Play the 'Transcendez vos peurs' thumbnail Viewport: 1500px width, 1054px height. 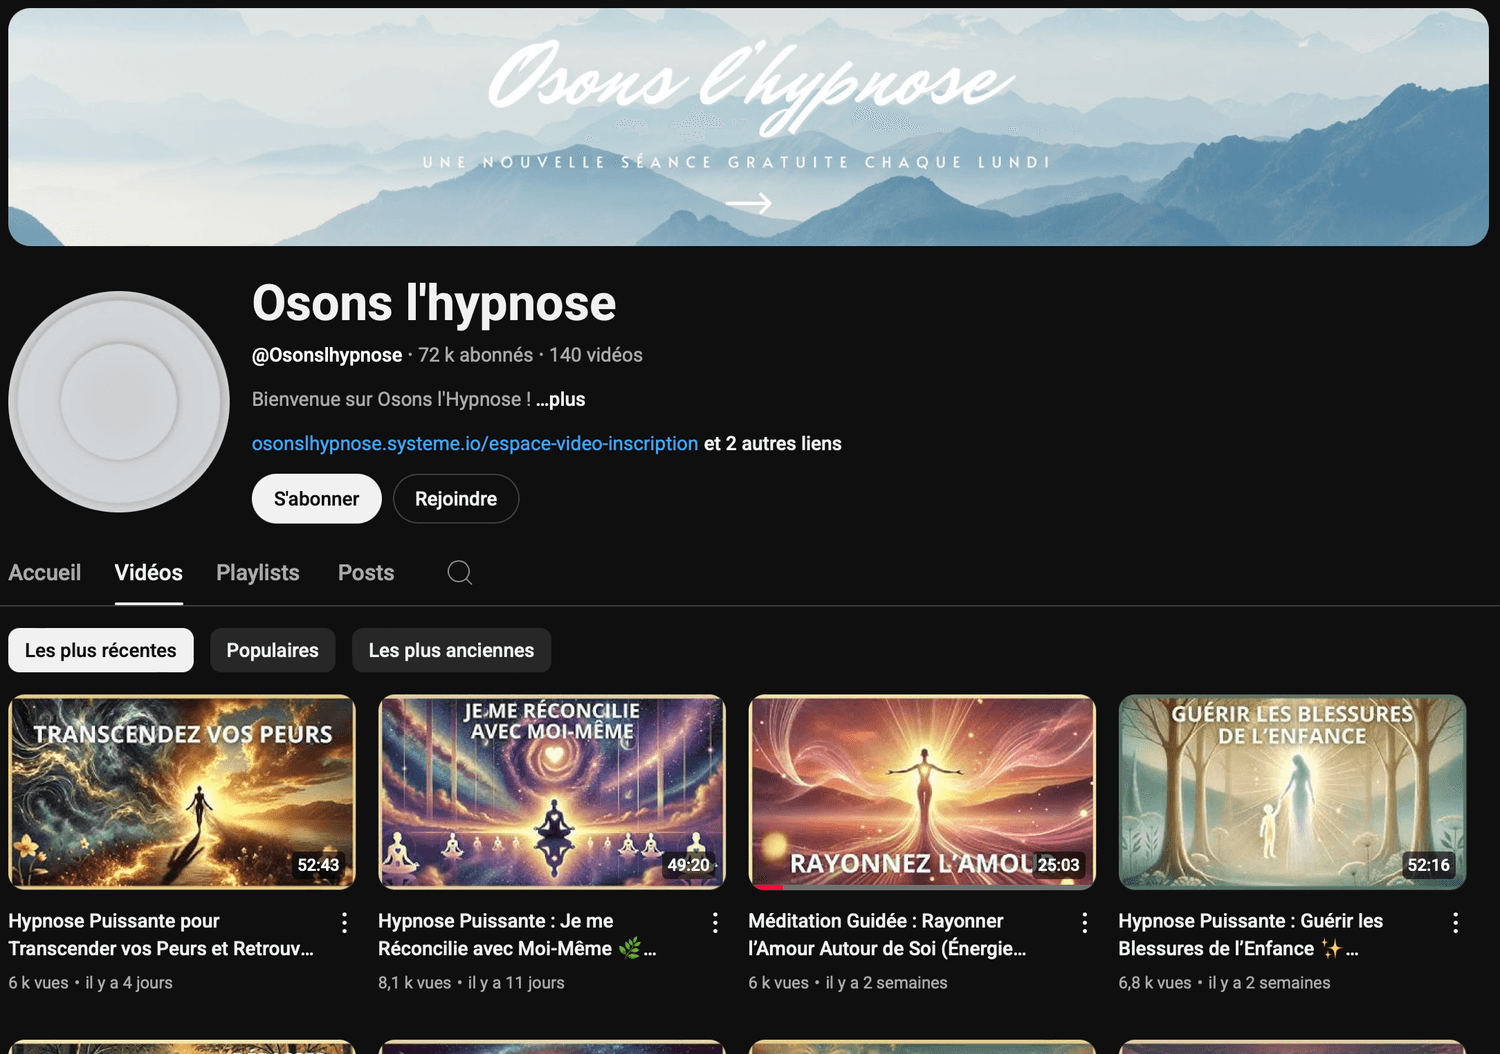[x=182, y=792]
